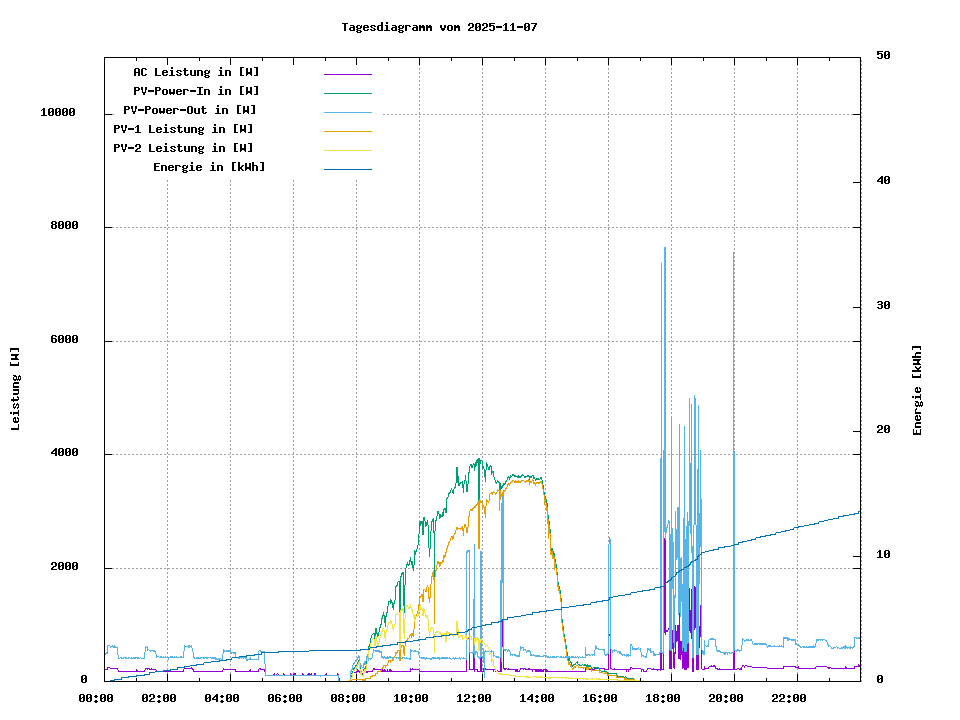Image resolution: width=960 pixels, height=720 pixels.
Task: Select the Energie in kWh legend label
Action: click(209, 167)
